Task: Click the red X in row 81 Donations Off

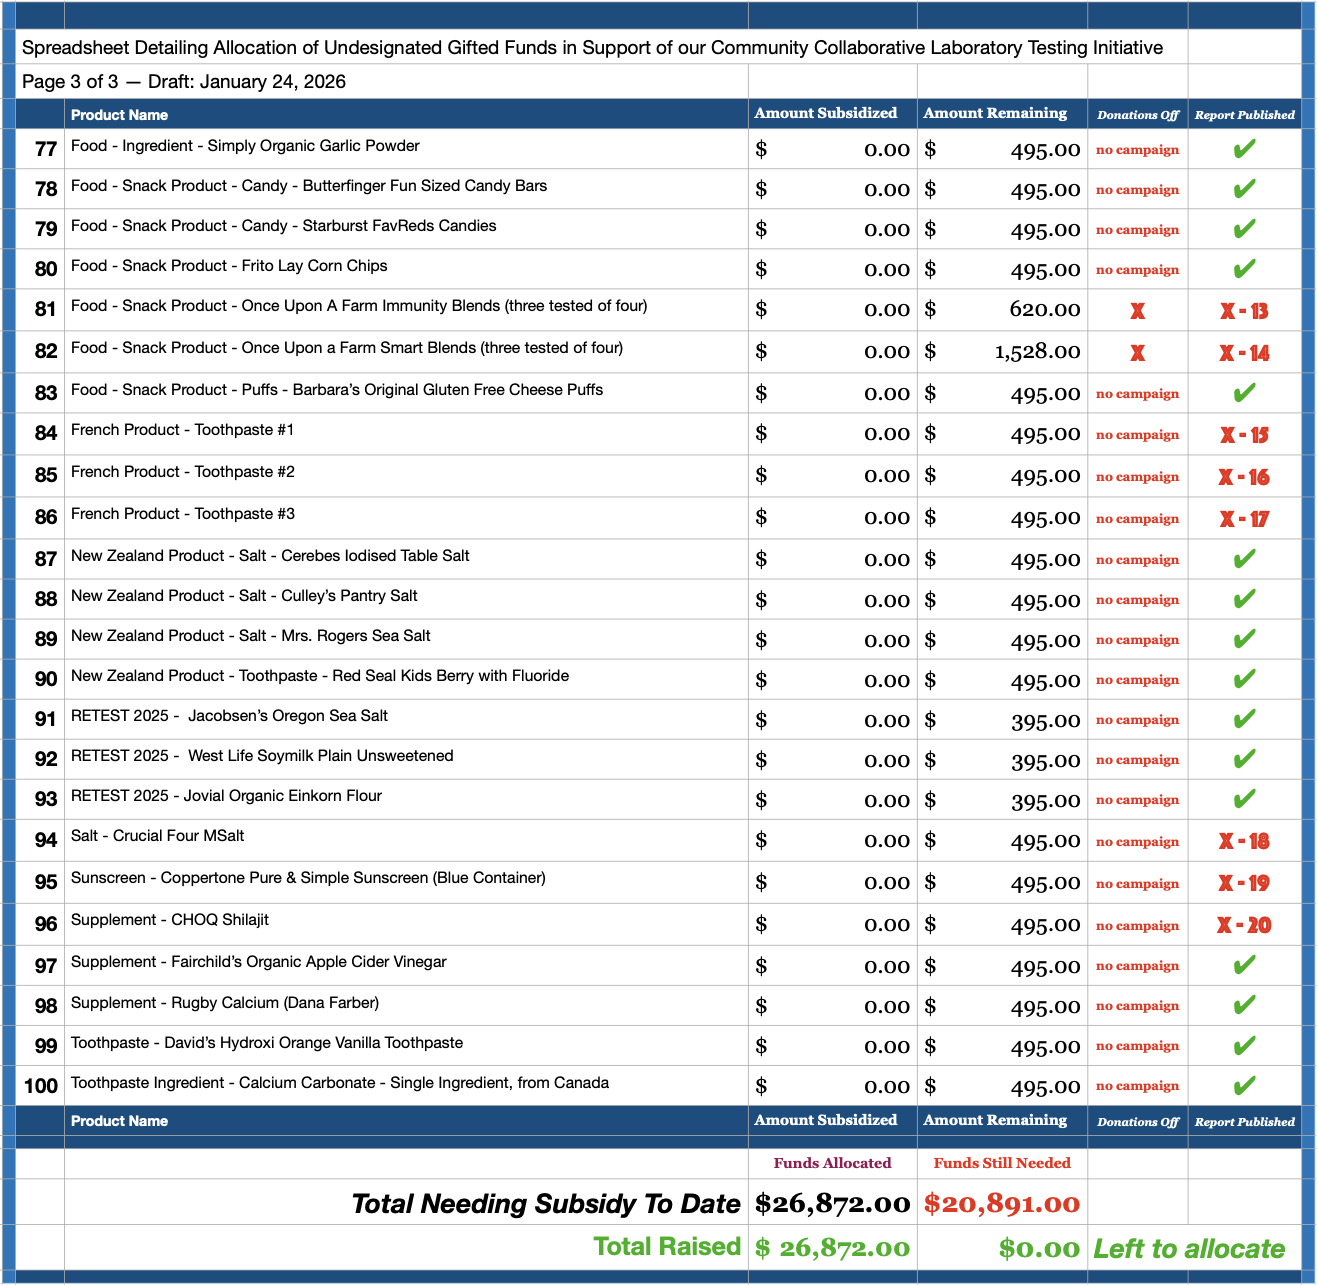Action: [x=1137, y=311]
